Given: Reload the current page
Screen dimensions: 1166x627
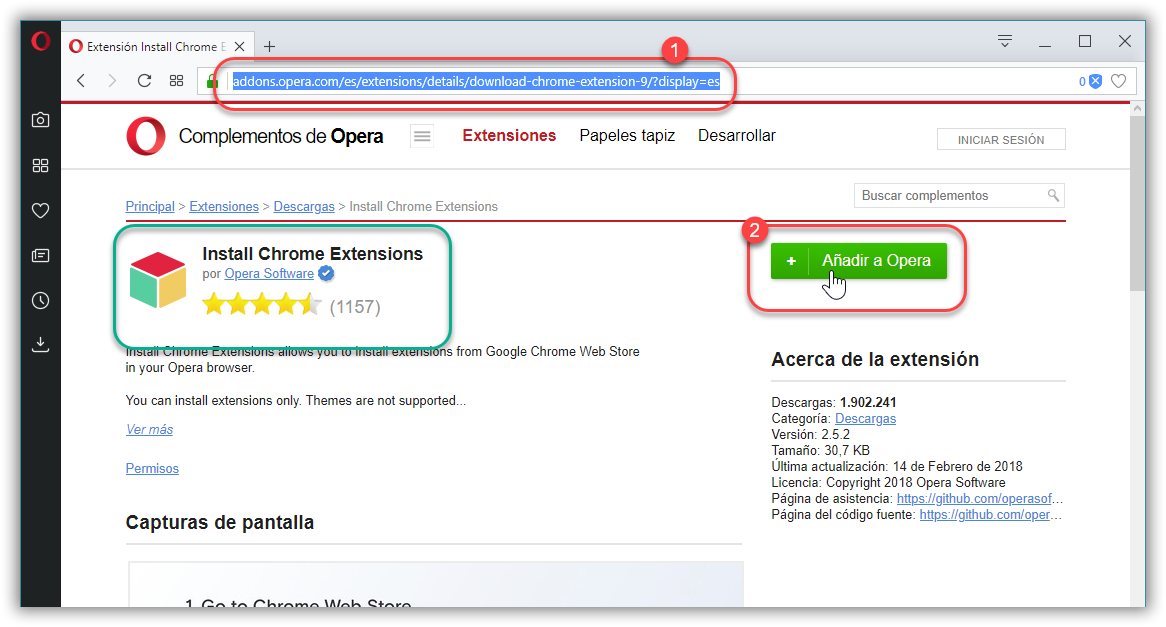Looking at the screenshot, I should click(144, 80).
